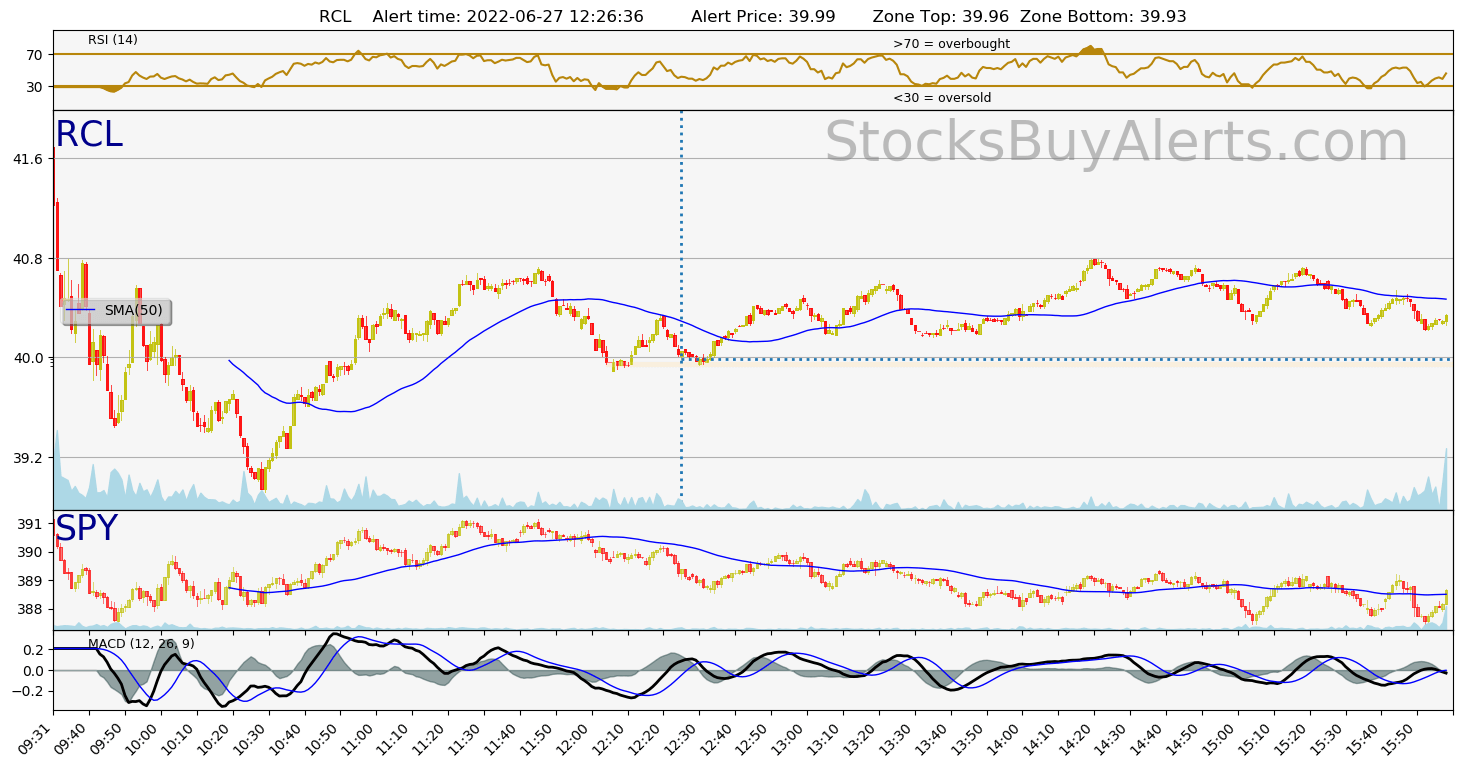Screen dimensions: 1468x768
Task: Click the MACD (12, 26, 9) label
Action: click(142, 643)
